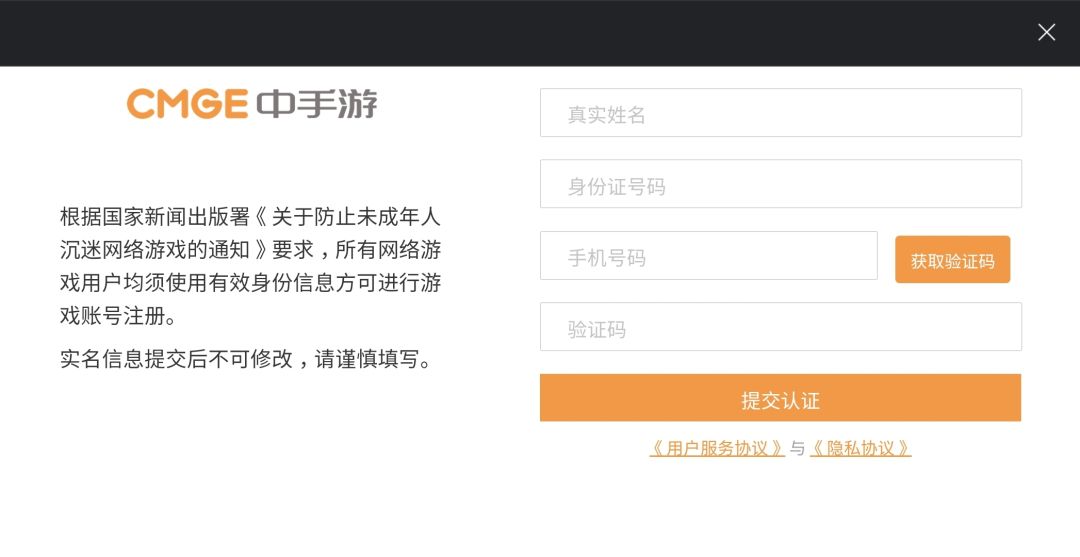The image size is (1080, 557).
Task: Submit the form via 提交认证 button
Action: point(780,398)
